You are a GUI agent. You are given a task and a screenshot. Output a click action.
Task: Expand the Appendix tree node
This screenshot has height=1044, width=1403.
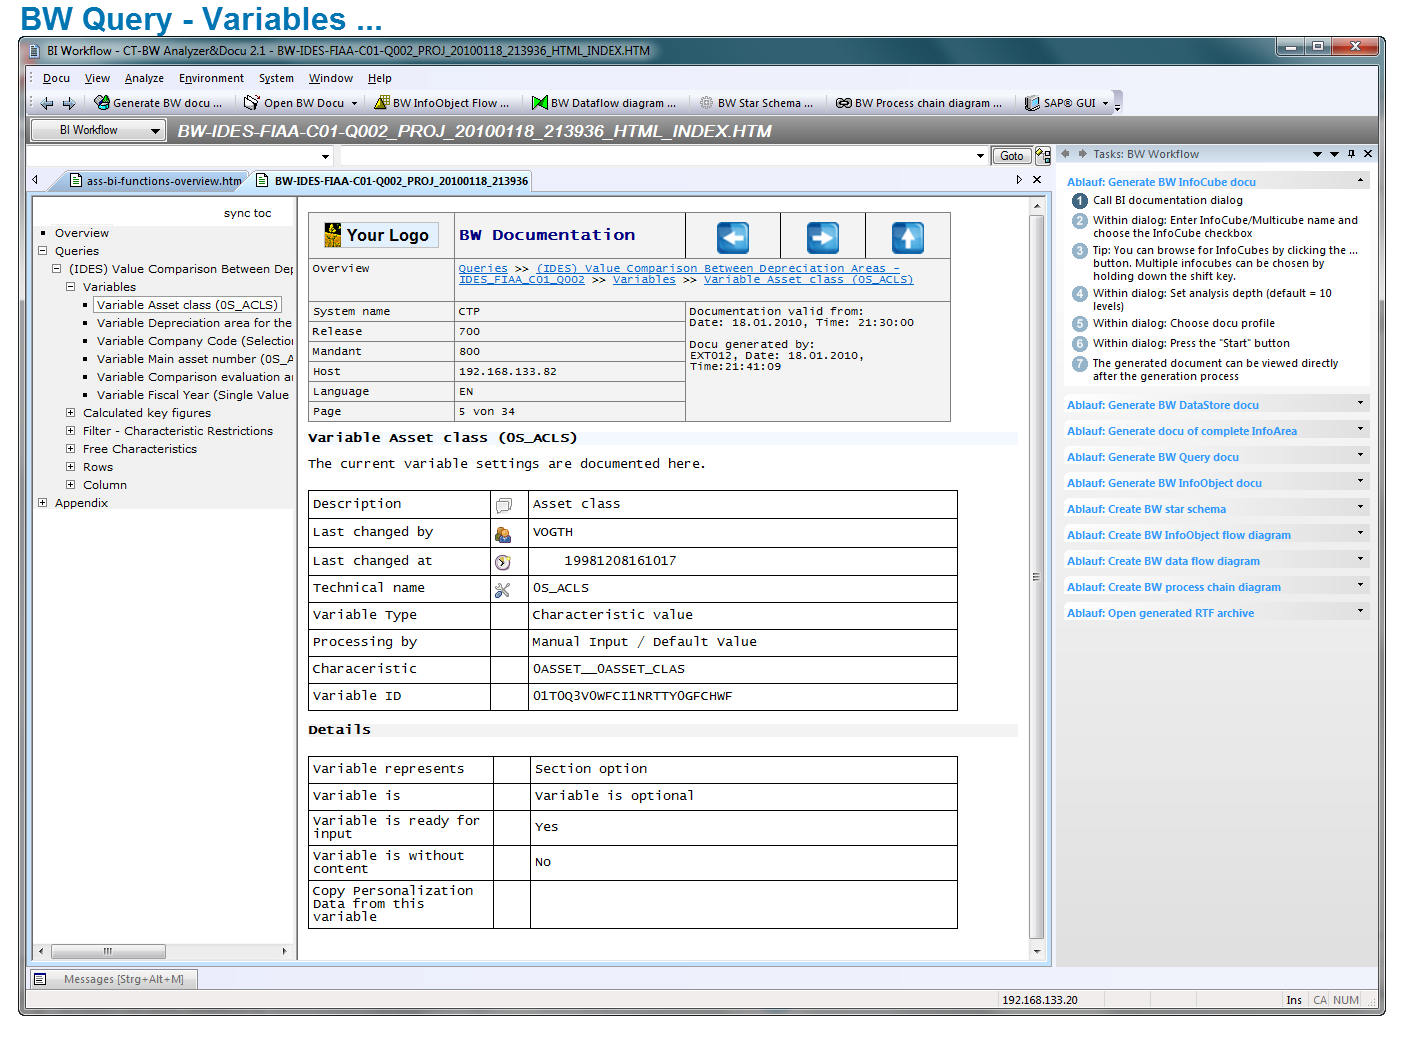pos(43,503)
